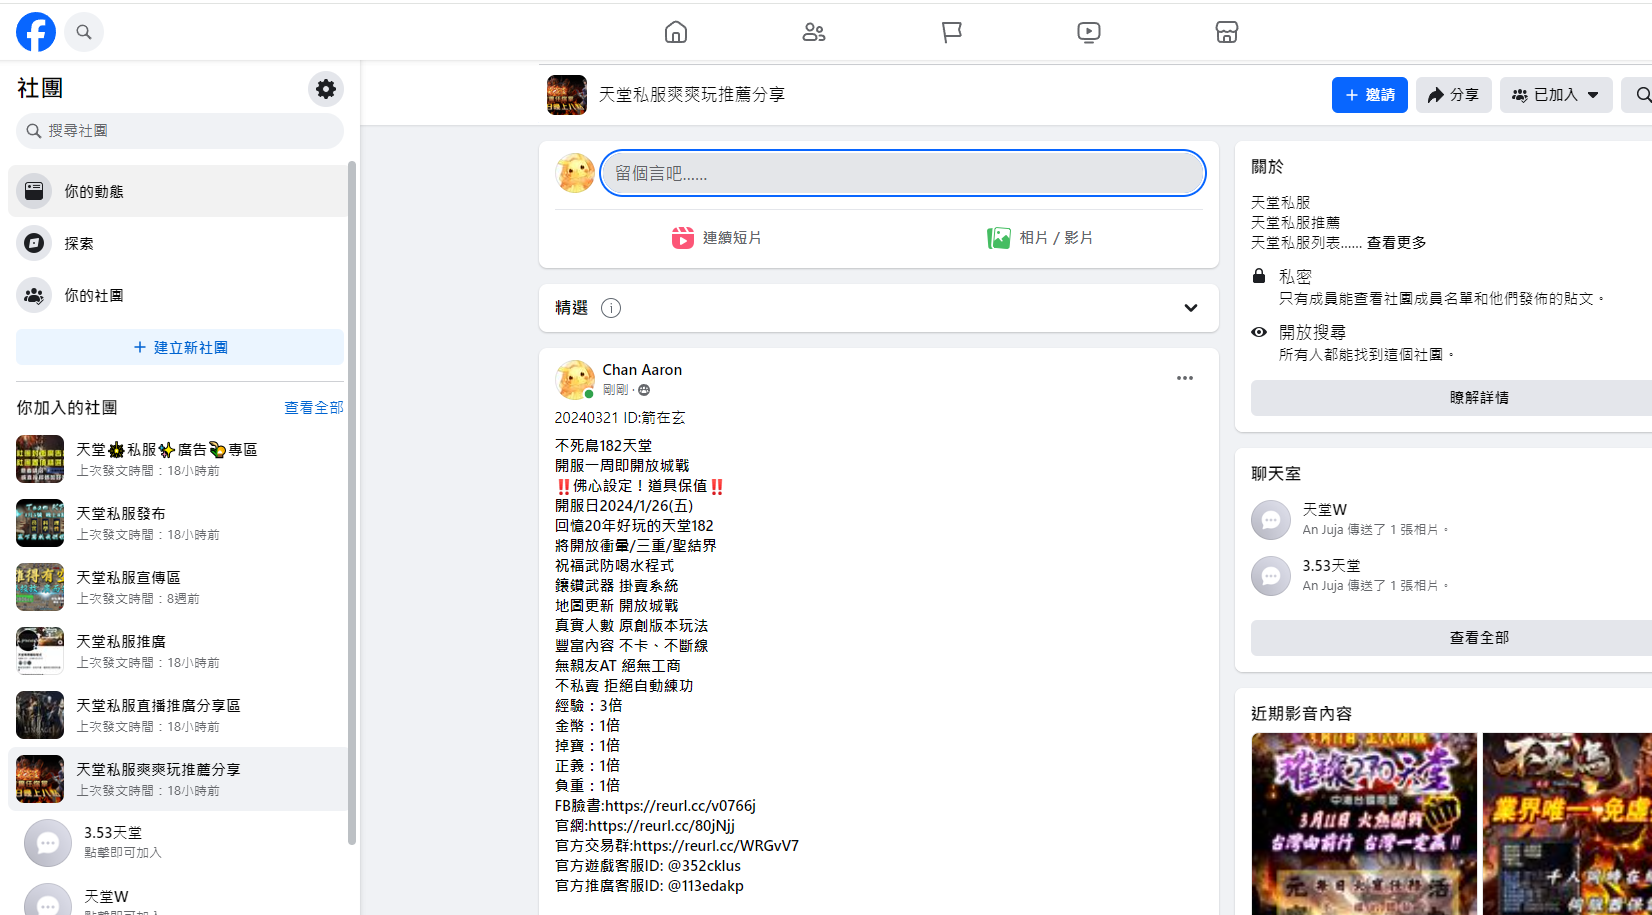Click the 搜尋社團 search field

[x=180, y=131]
